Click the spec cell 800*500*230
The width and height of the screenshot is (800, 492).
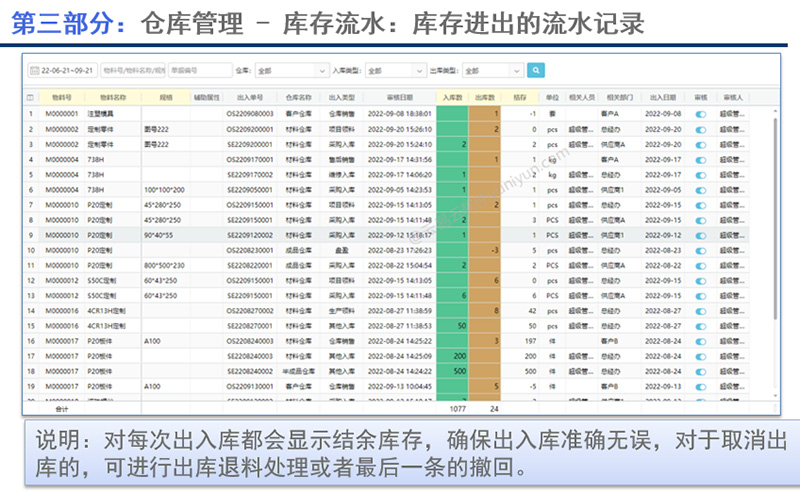[x=166, y=265]
